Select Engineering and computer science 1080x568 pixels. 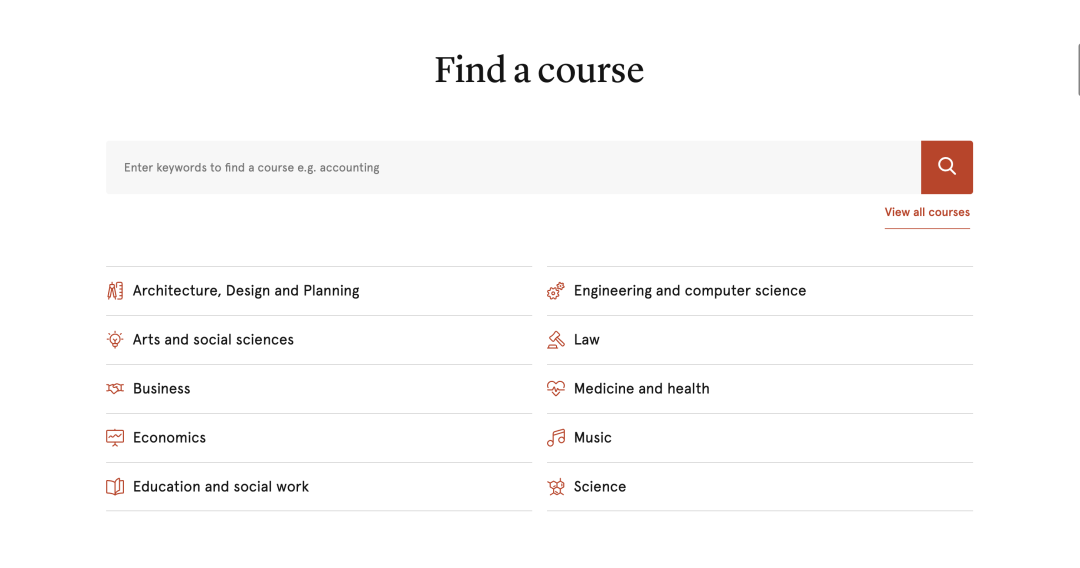pyautogui.click(x=690, y=291)
